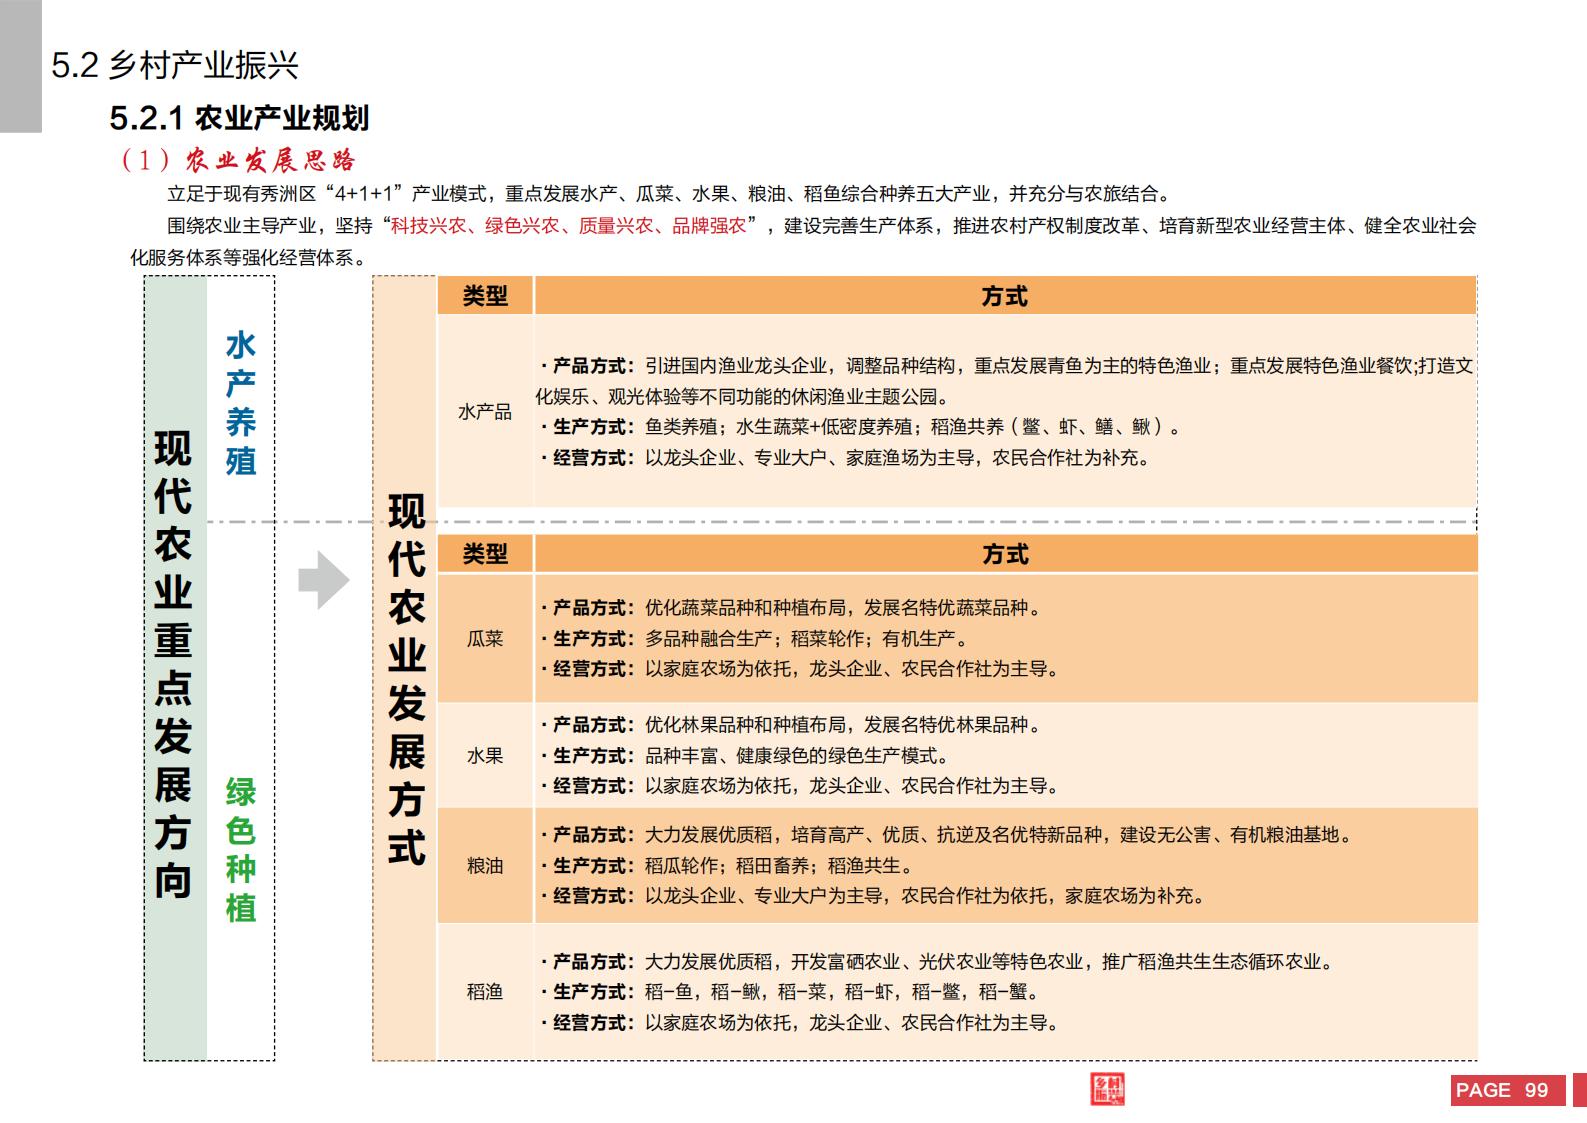This screenshot has width=1587, height=1123.
Task: Click the paragraph line '化服务体系等强化经营体系'
Action: [x=249, y=258]
